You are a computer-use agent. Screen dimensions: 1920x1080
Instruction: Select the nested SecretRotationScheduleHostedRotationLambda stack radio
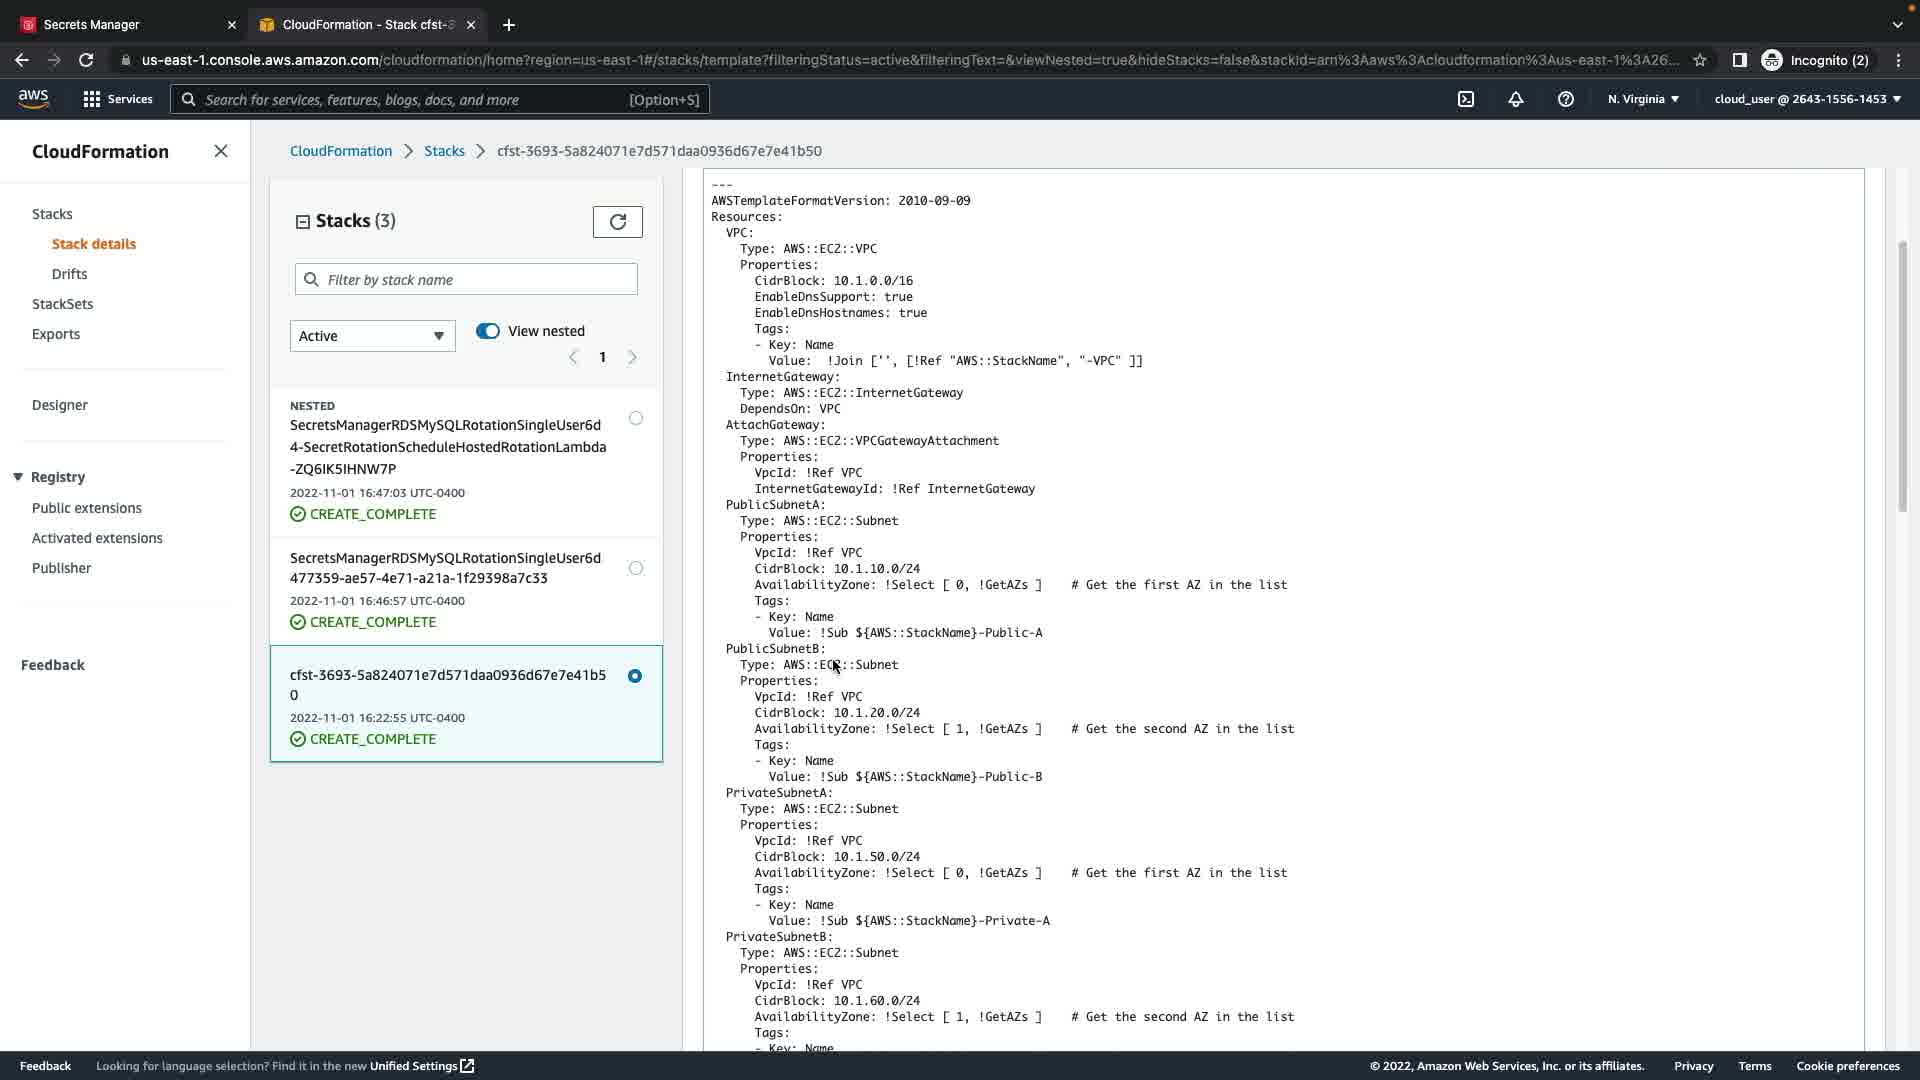tap(636, 418)
